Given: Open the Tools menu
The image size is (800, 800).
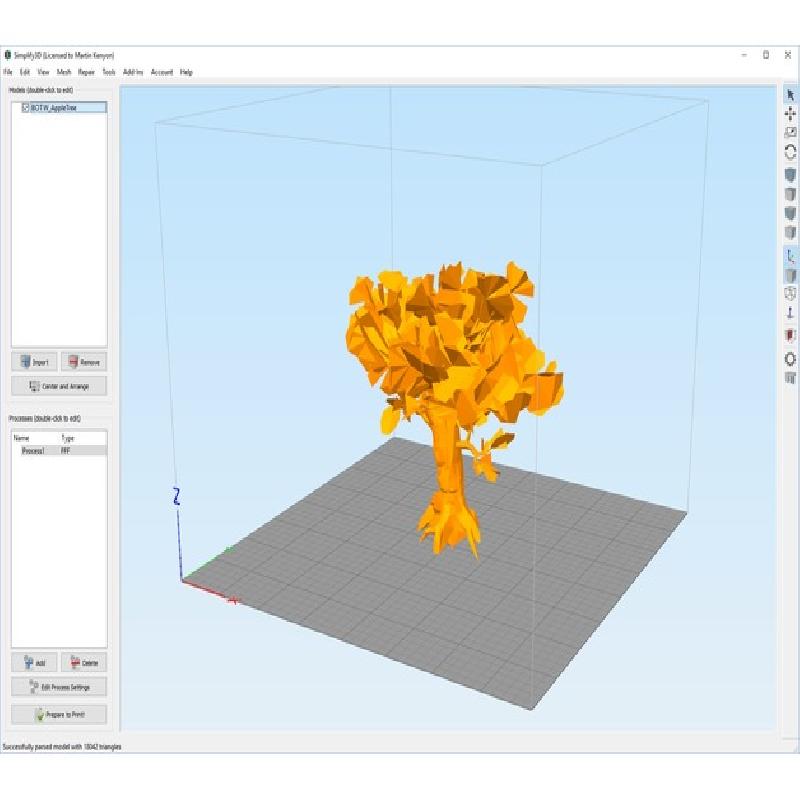Looking at the screenshot, I should click(109, 72).
